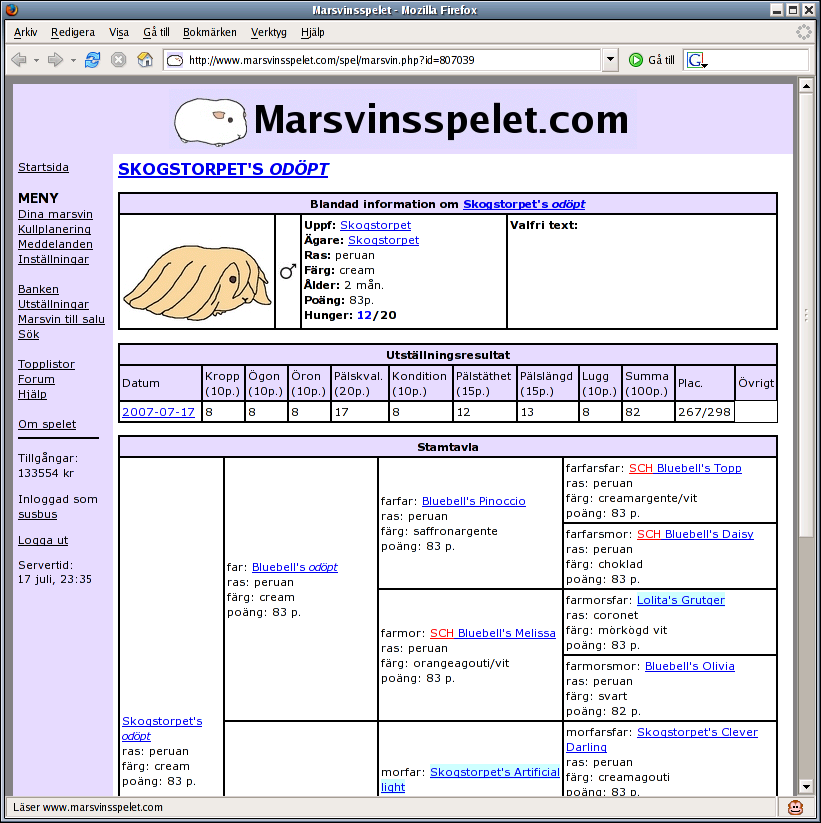The width and height of the screenshot is (821, 823).
Task: Click the Marsvinsspelet.com logo banner
Action: tap(403, 120)
